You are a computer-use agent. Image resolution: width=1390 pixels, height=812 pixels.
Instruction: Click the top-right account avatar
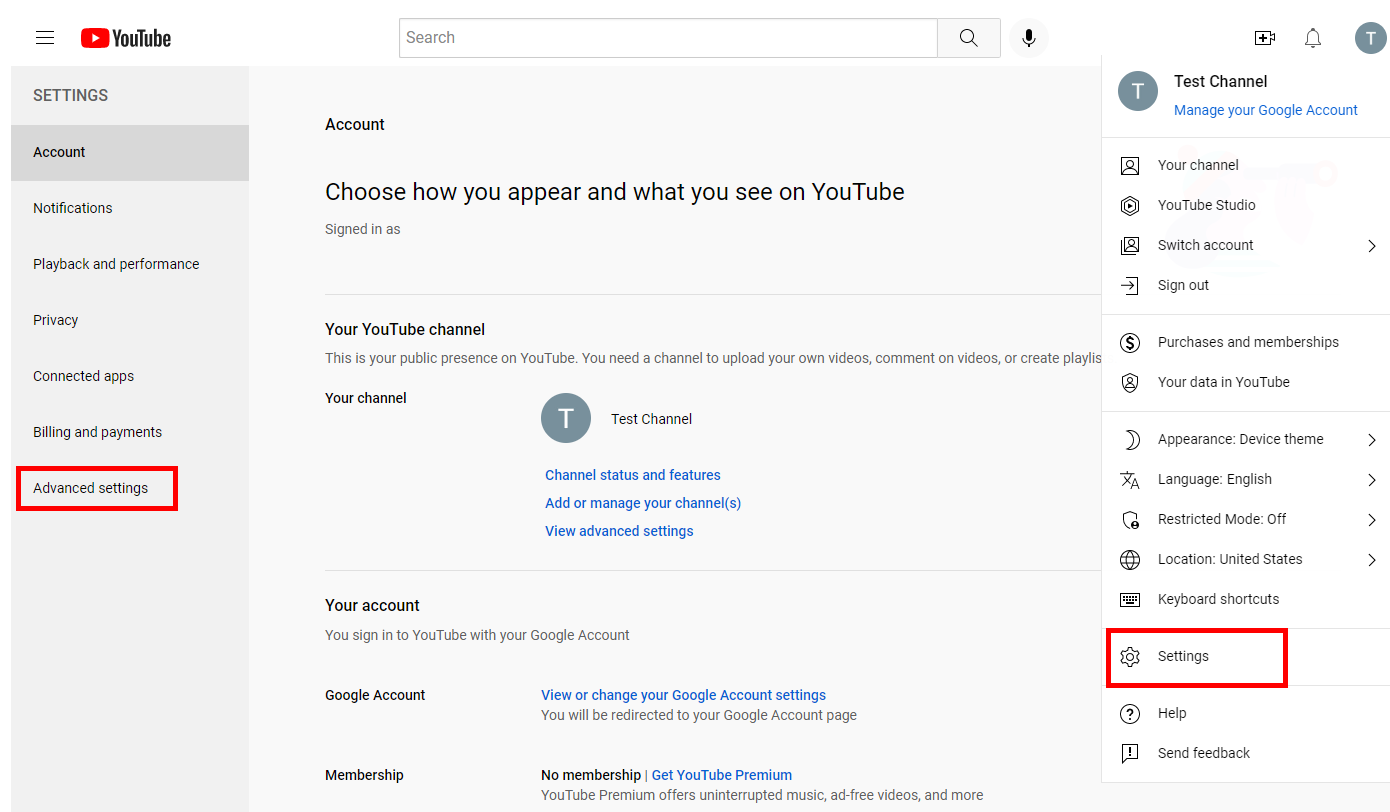click(1370, 38)
